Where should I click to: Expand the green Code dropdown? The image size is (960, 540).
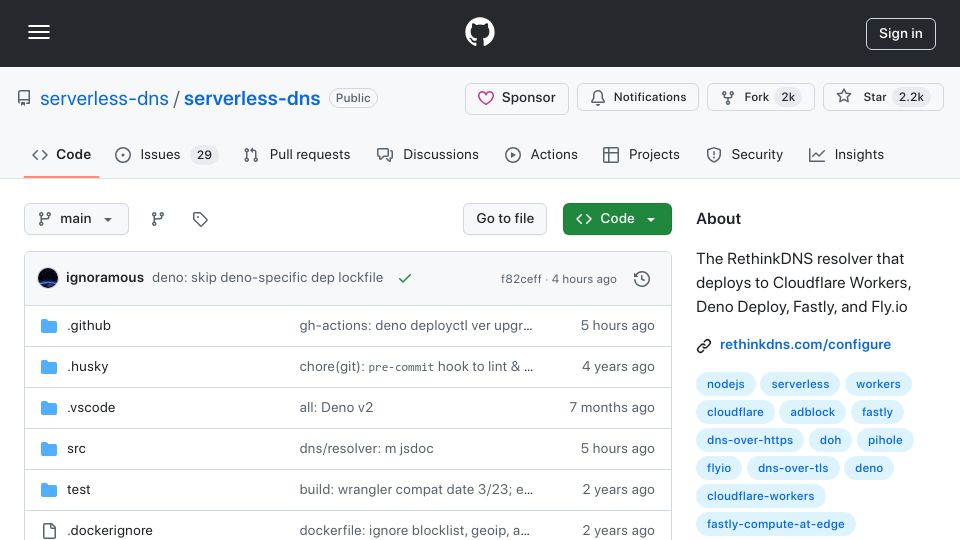click(x=617, y=219)
